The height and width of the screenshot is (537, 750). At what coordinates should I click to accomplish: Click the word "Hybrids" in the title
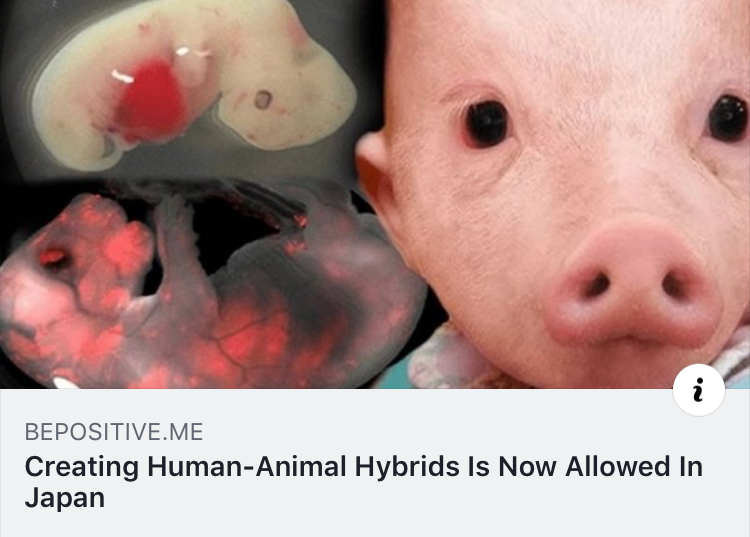pyautogui.click(x=407, y=467)
